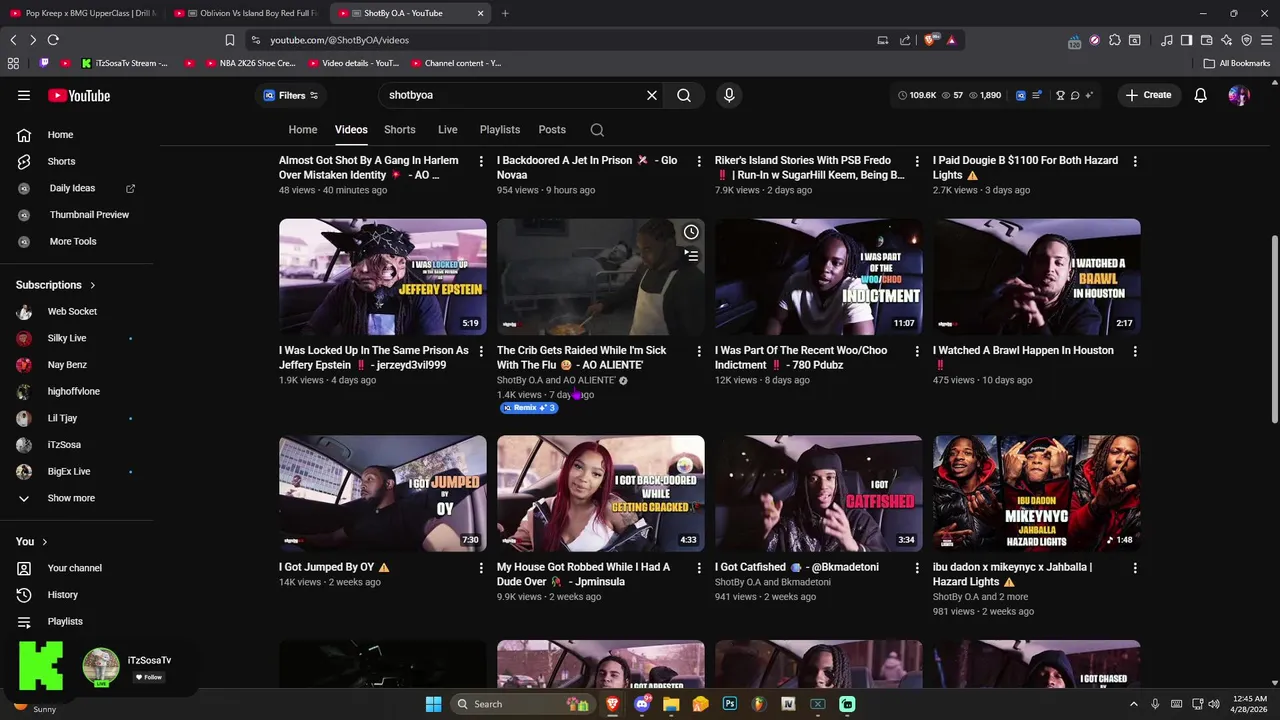Click the magnifier search button

[x=684, y=95]
